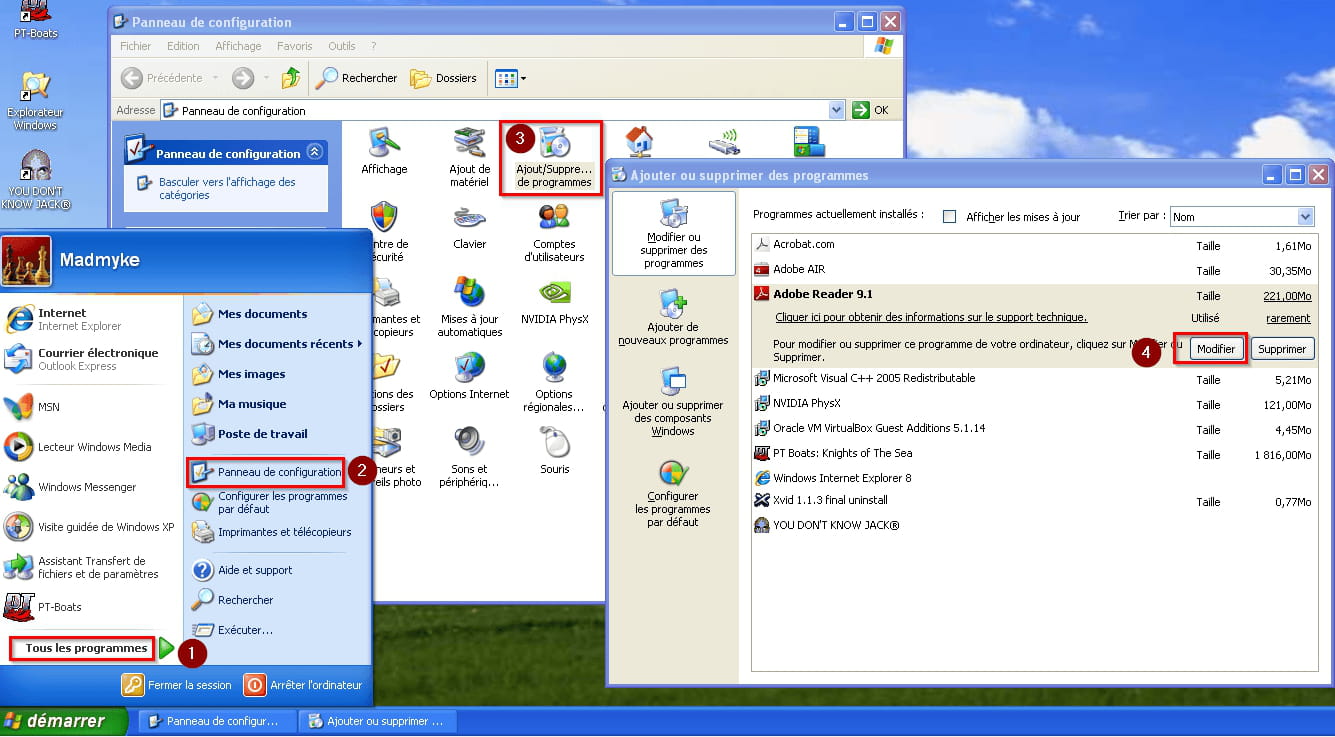1335x737 pixels.
Task: Select Acrobat.com in the installed programs list
Action: click(x=1034, y=244)
